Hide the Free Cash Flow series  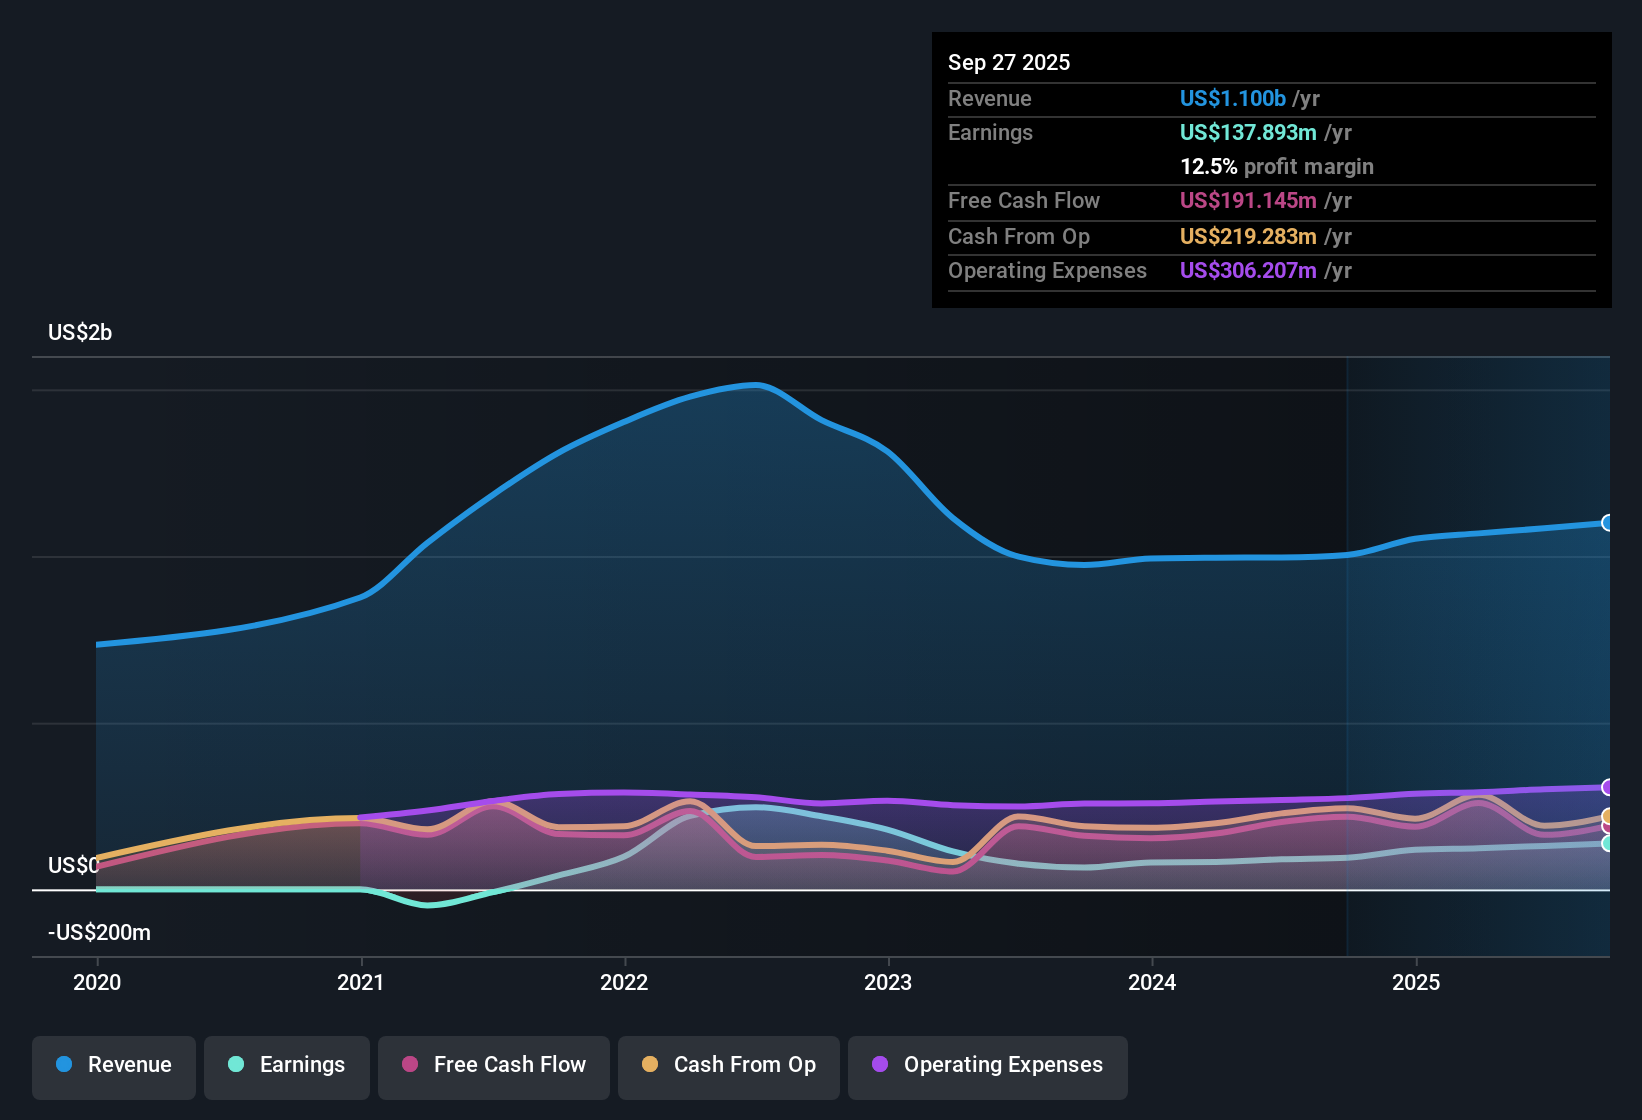[493, 1065]
